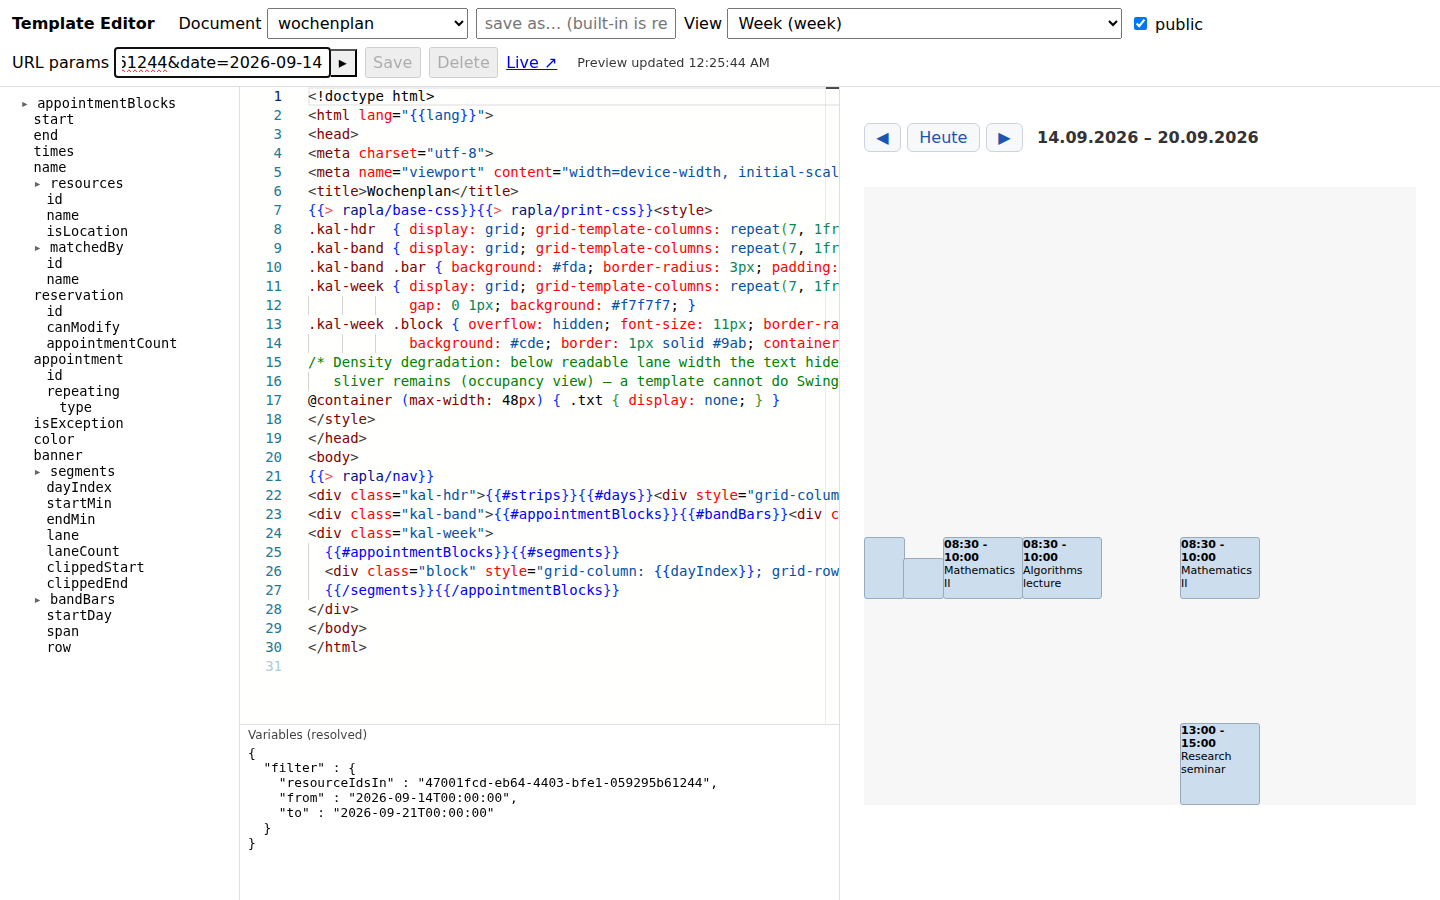Select the 'startDay' variable in tree
Viewport: 1440px width, 900px height.
[x=79, y=616]
